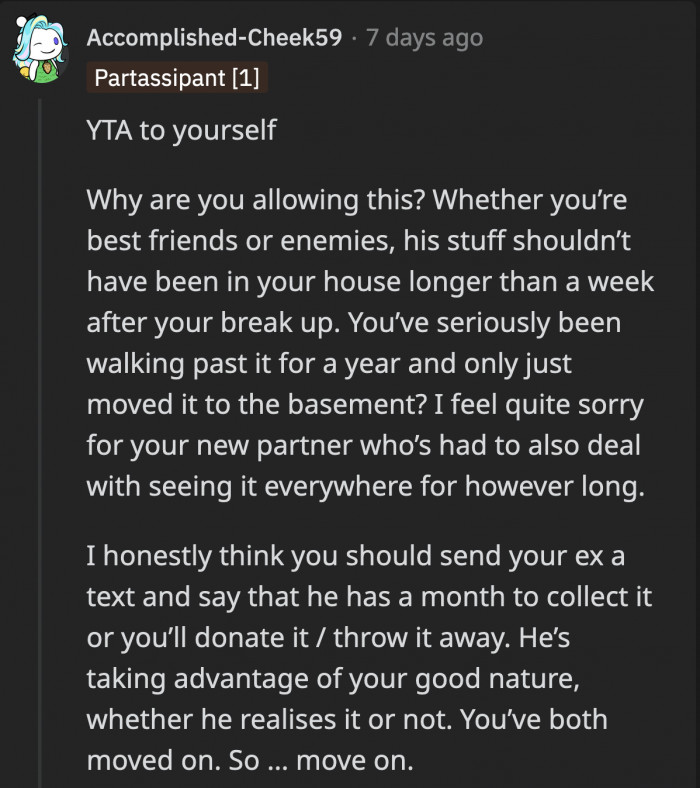
Task: Open the Accomplished-Cheek59 user profile
Action: tap(215, 38)
